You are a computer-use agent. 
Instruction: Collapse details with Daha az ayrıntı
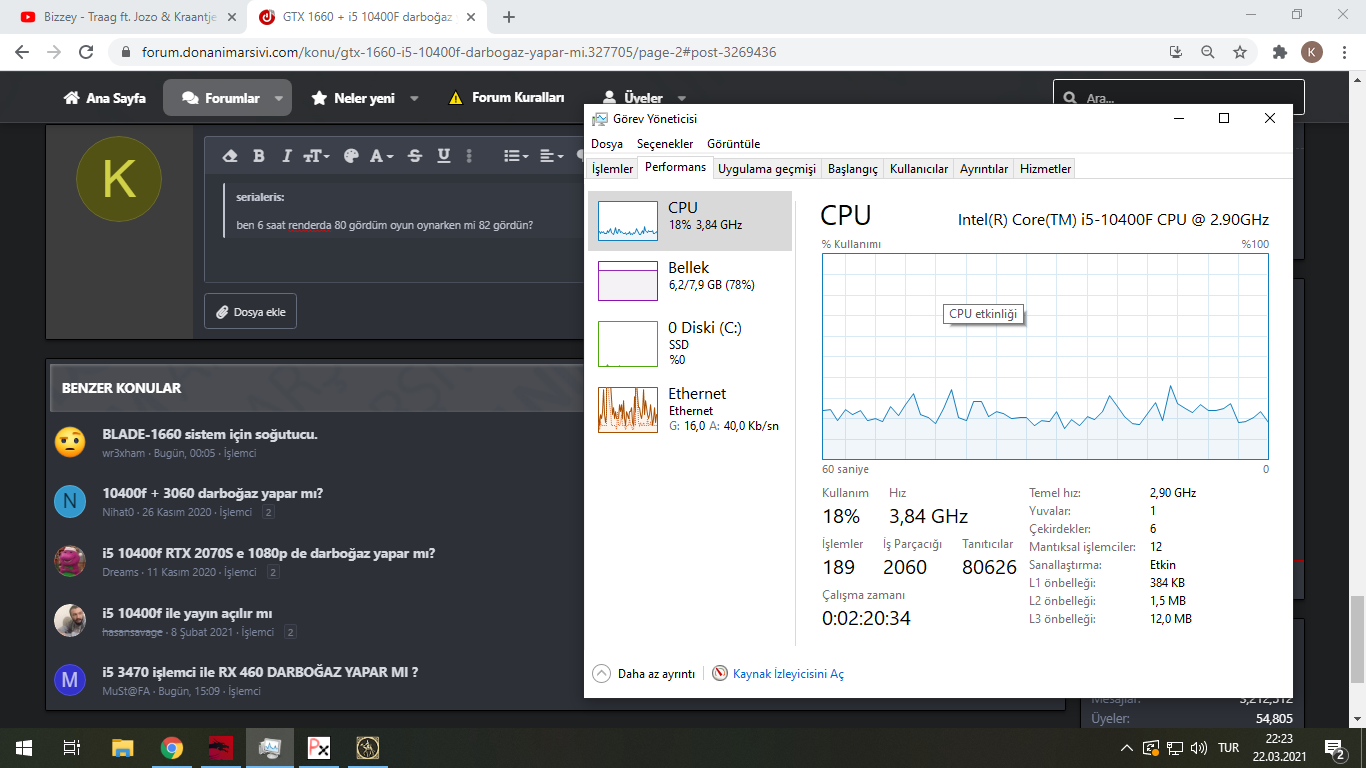[x=645, y=674]
